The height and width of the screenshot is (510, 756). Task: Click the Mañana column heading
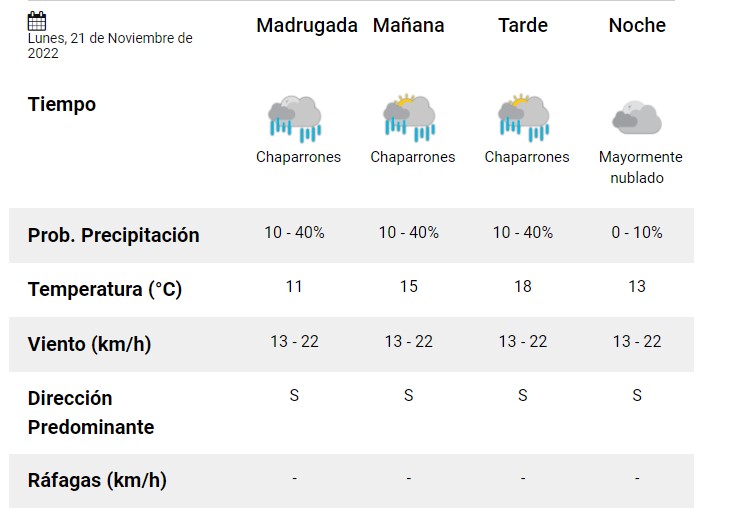coord(408,25)
